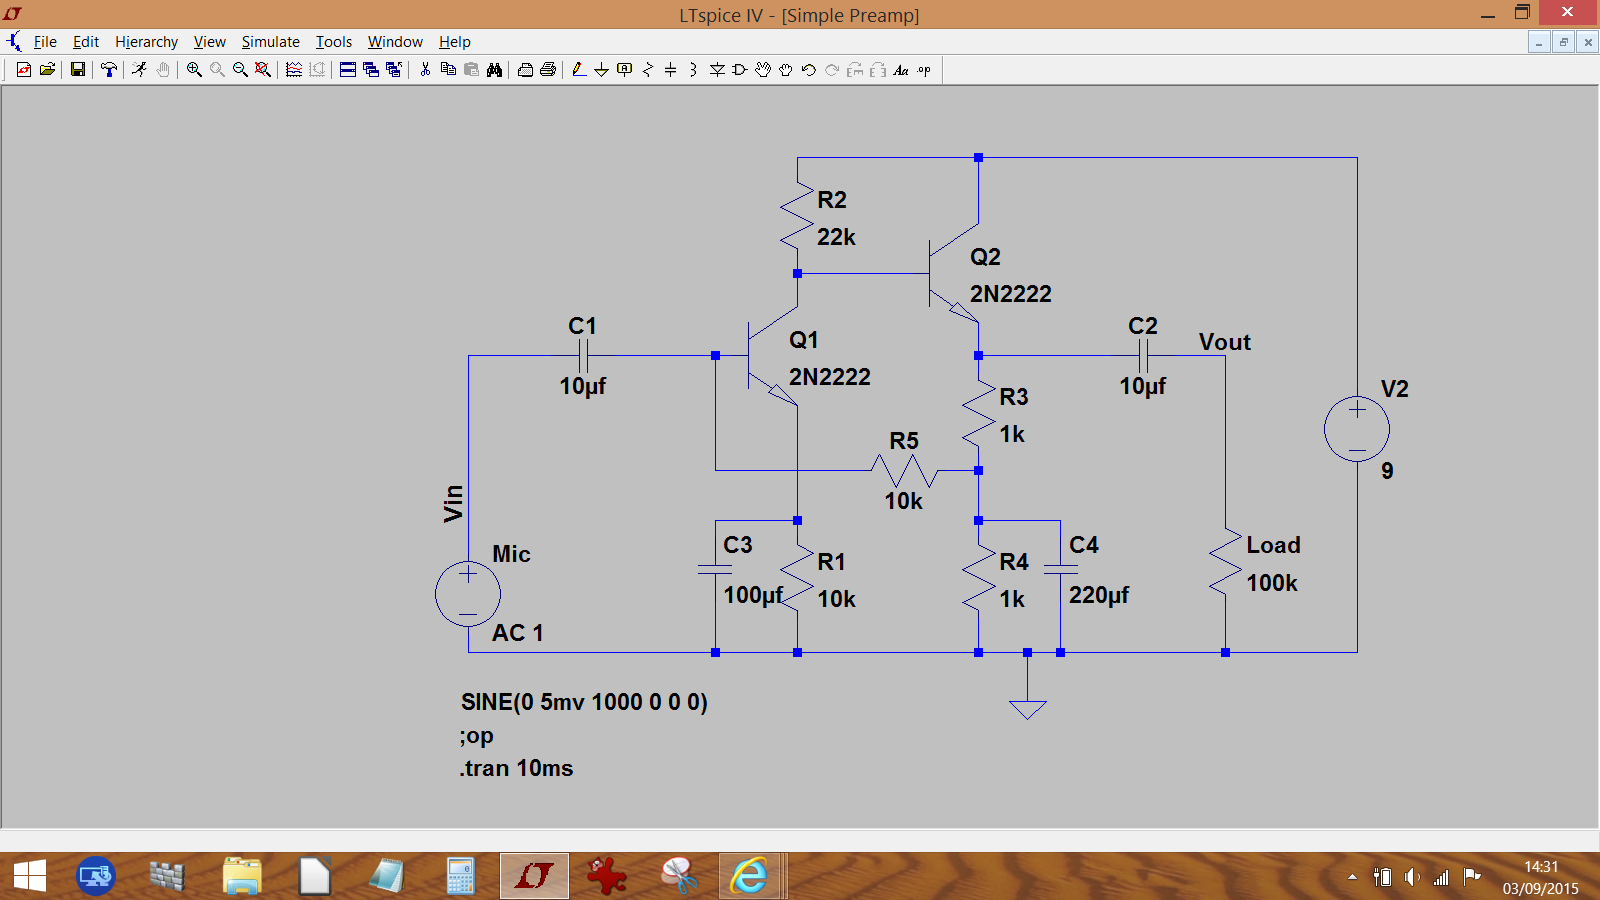Open the Hierarchy menu
Image resolution: width=1600 pixels, height=900 pixels.
tap(146, 42)
